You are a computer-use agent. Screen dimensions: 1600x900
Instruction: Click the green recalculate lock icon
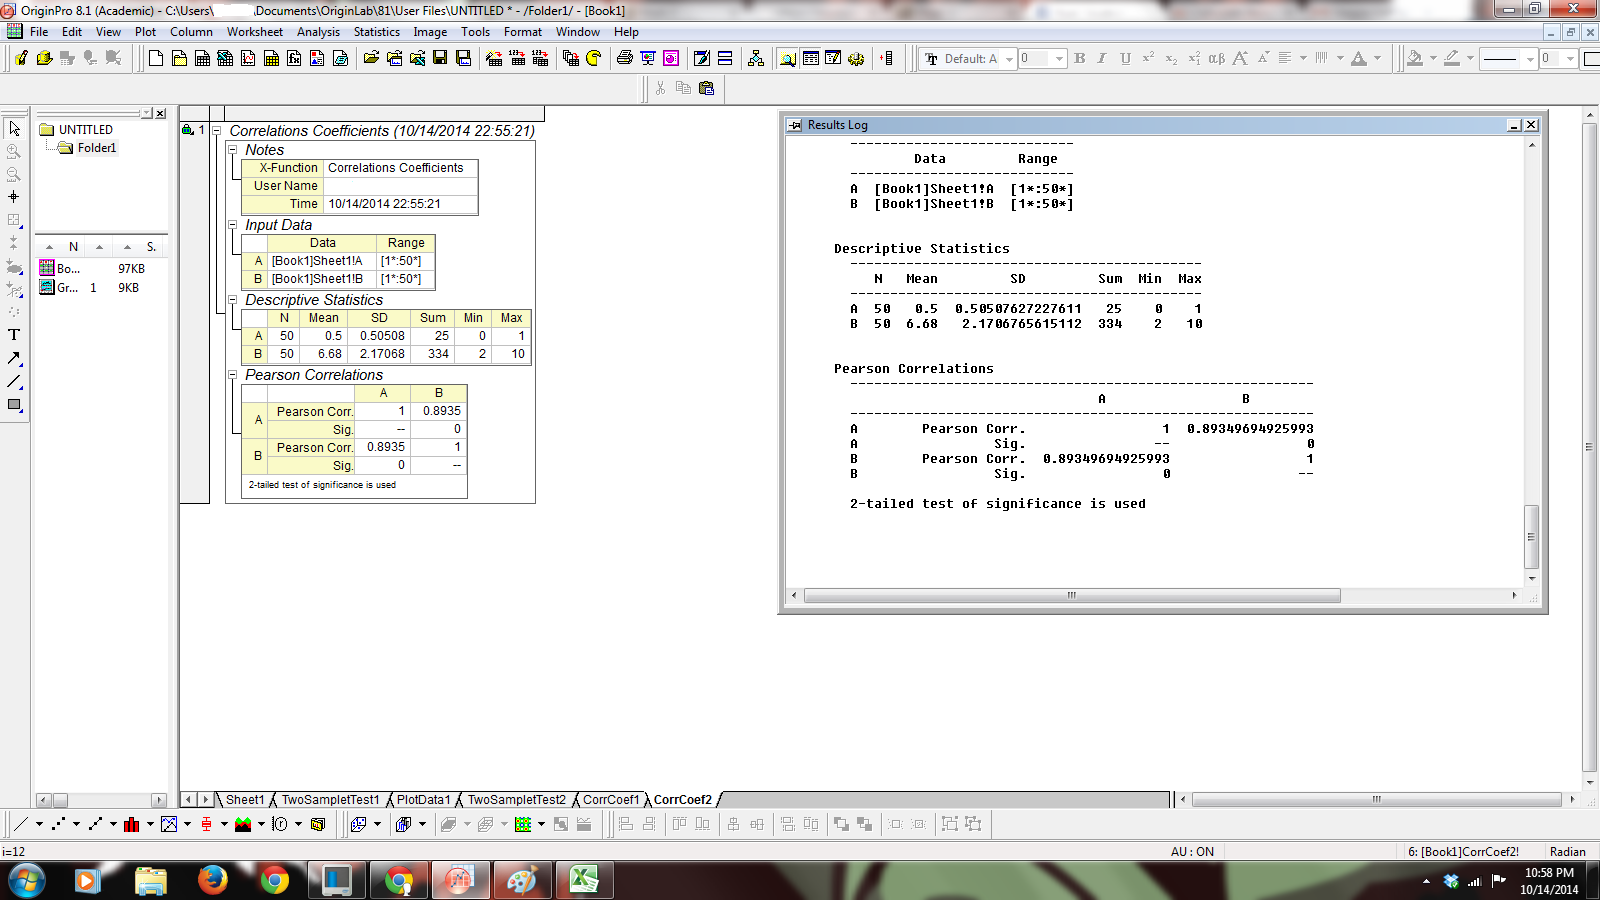pos(188,130)
